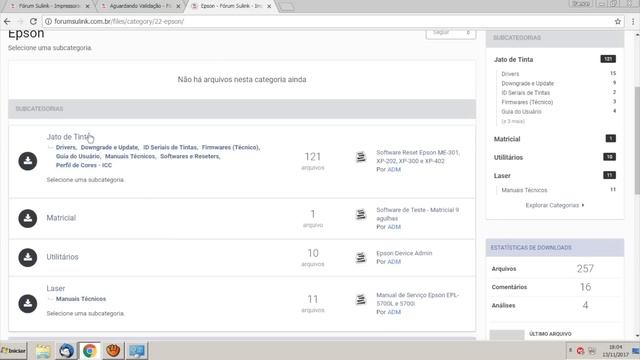Click the file icon next to Software de Teste

tap(360, 214)
